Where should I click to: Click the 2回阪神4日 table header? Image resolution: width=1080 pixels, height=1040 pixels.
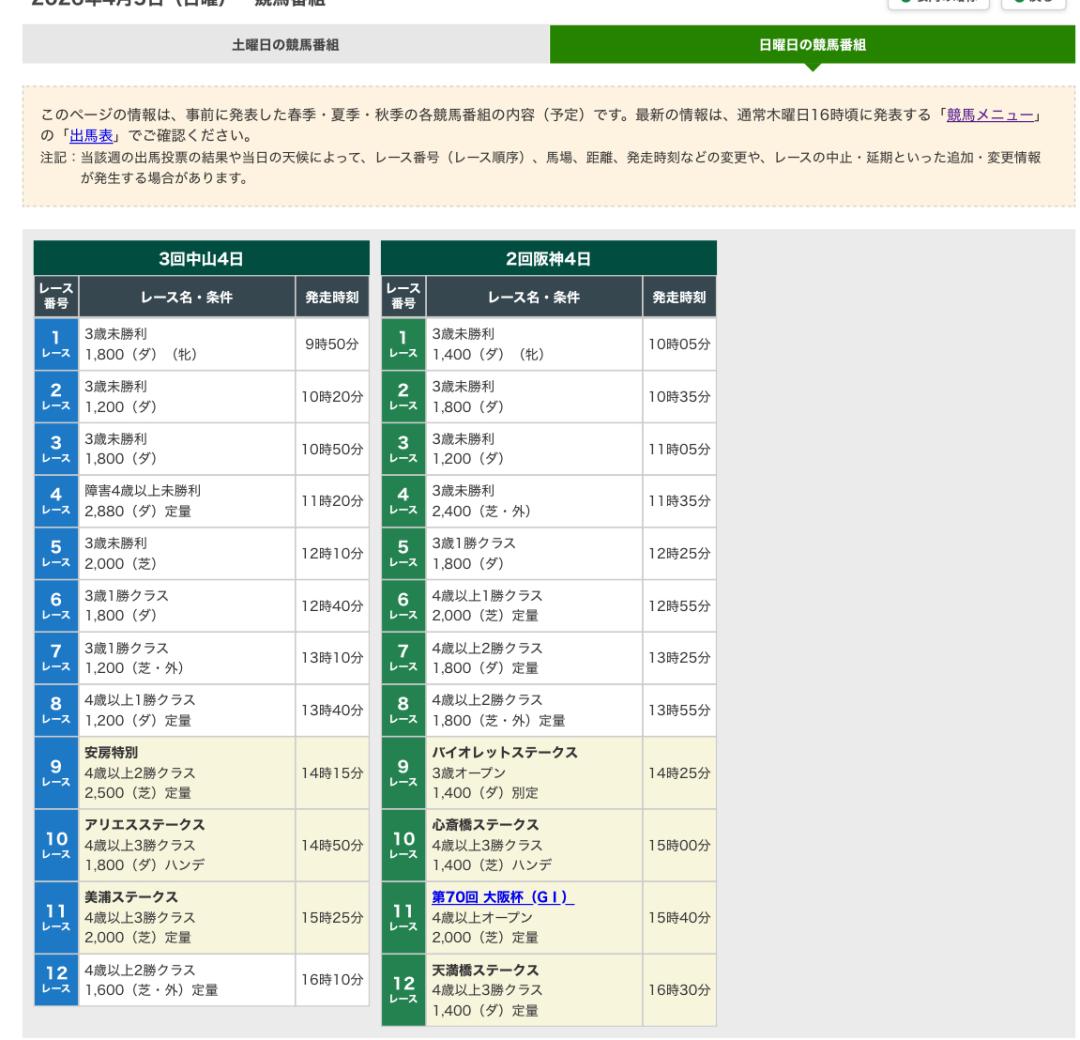click(x=549, y=257)
